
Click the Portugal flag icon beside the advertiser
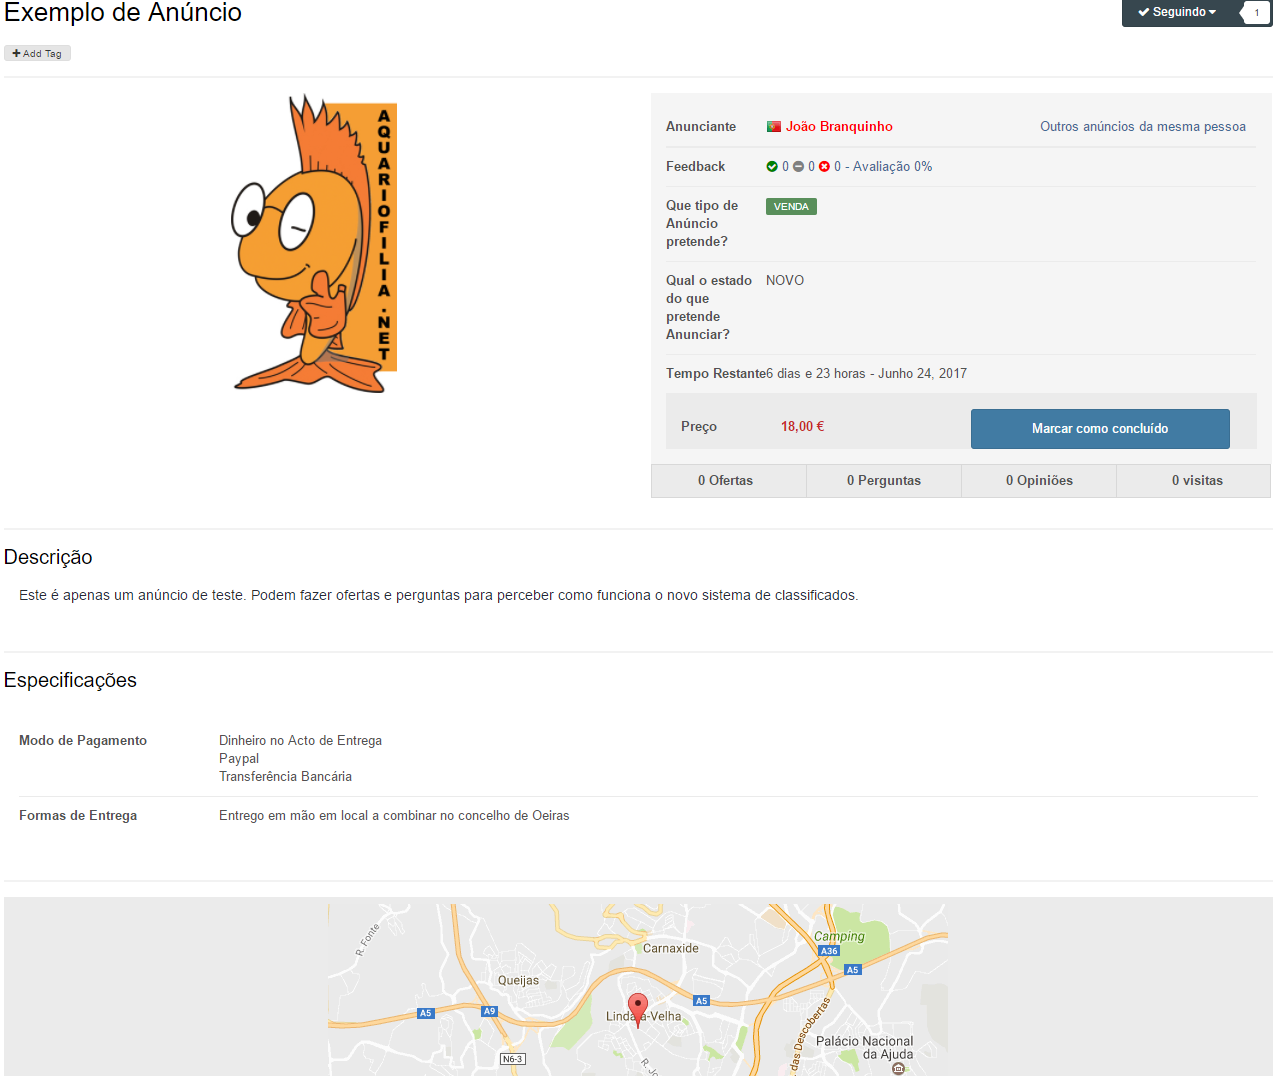[x=773, y=127]
